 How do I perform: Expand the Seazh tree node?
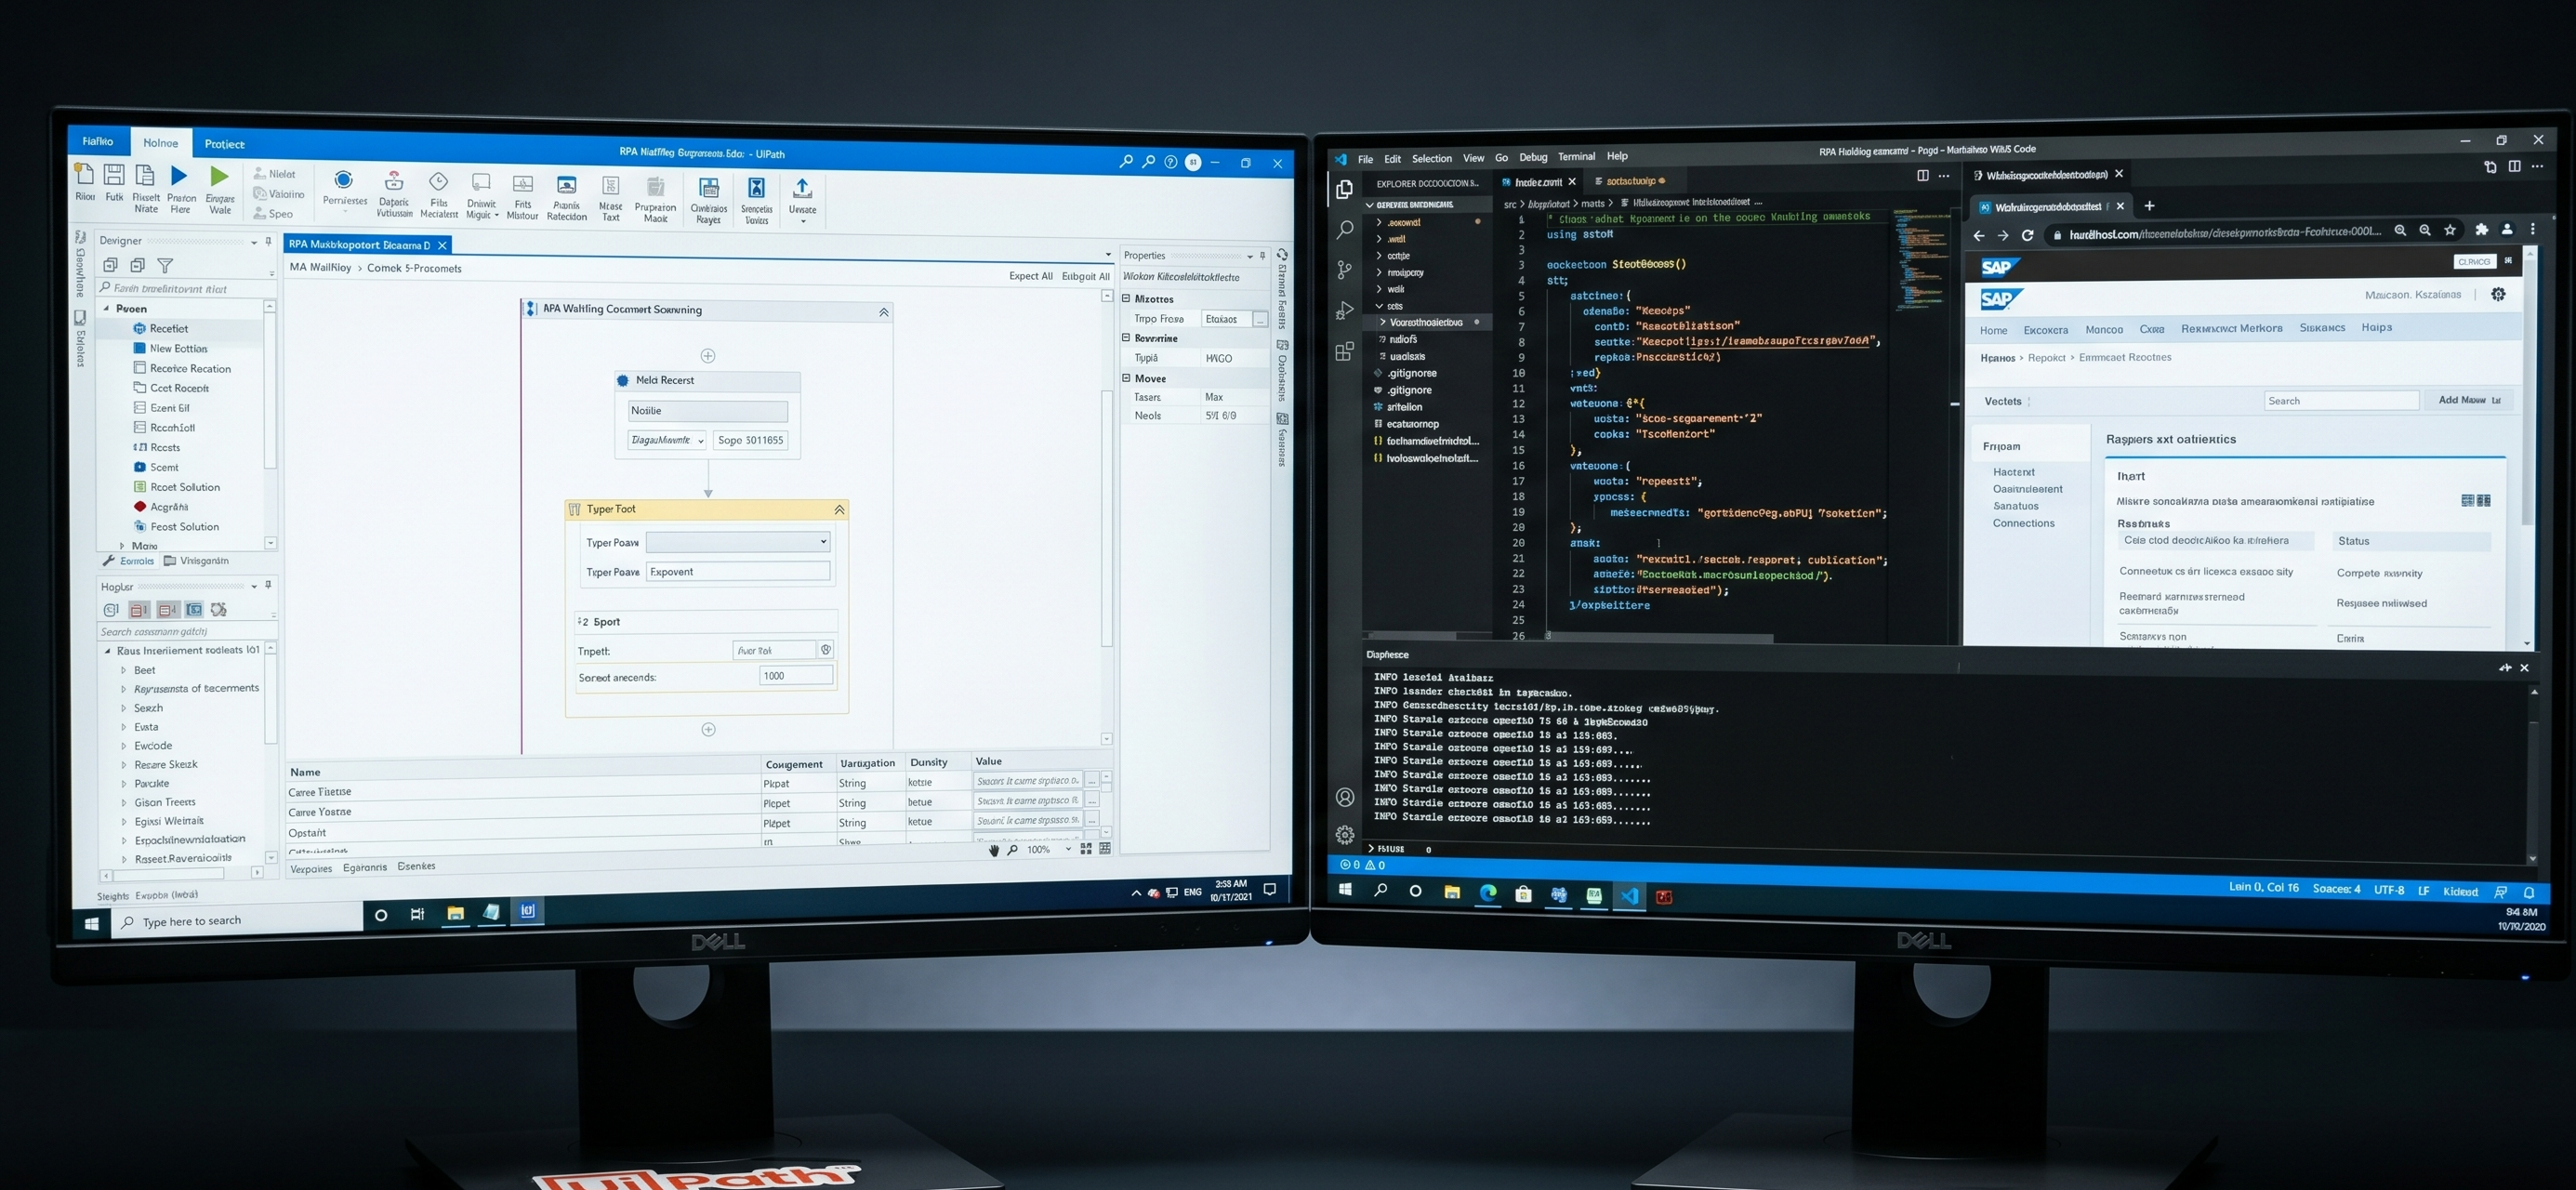click(124, 708)
